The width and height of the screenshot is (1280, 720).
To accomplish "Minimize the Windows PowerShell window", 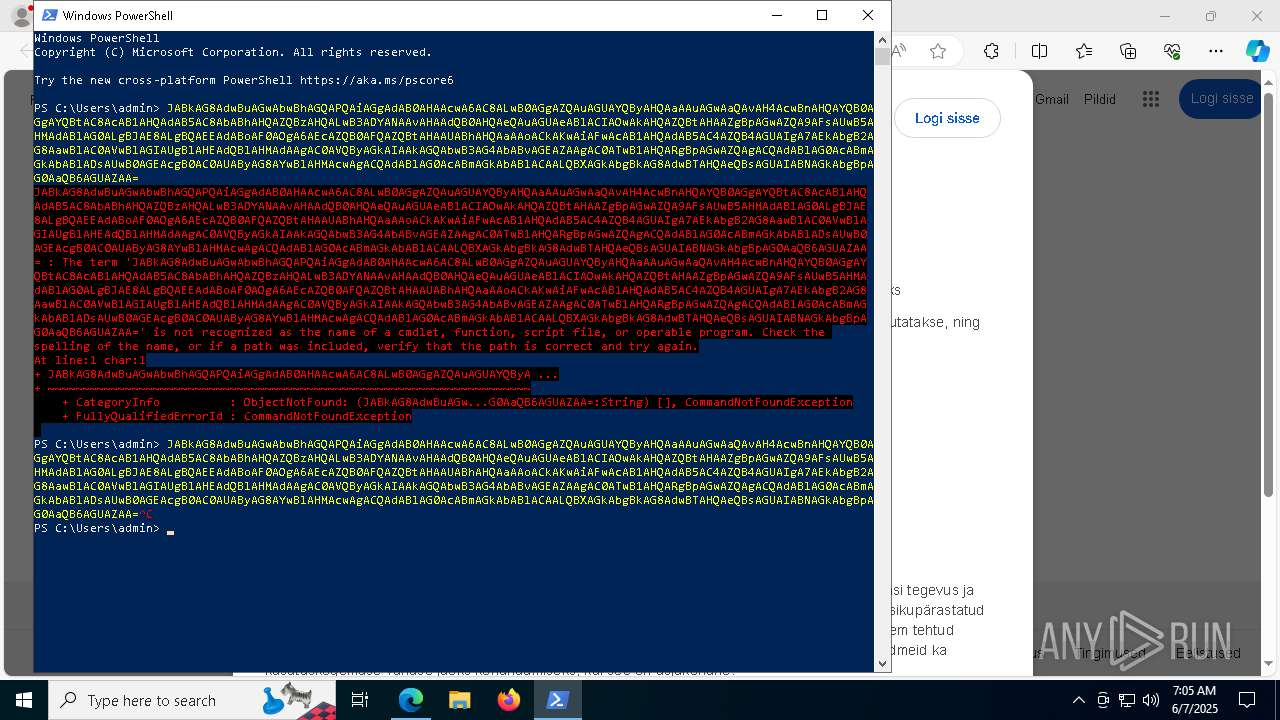I will pyautogui.click(x=776, y=15).
